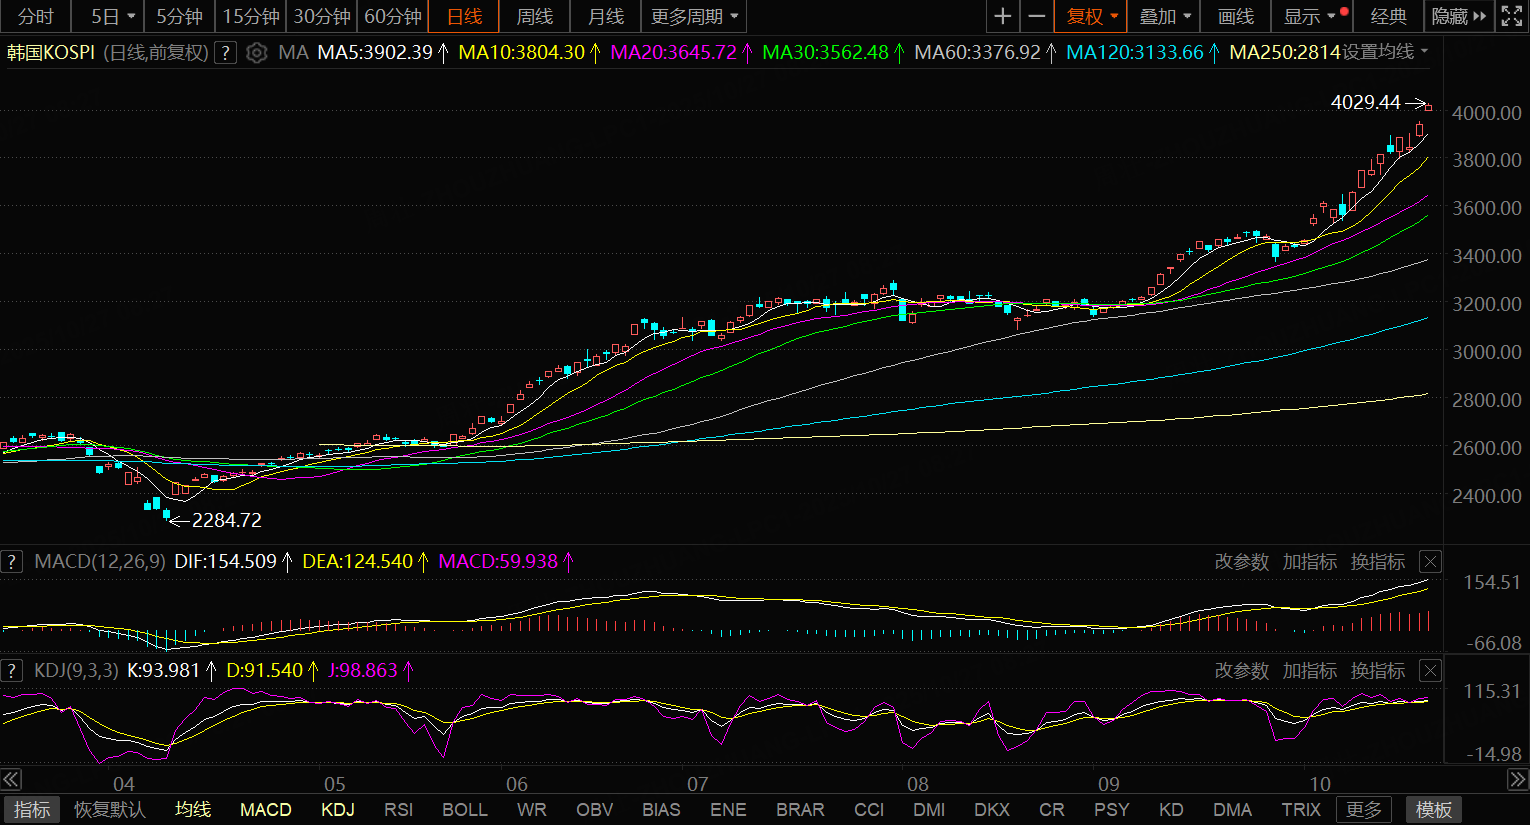The width and height of the screenshot is (1530, 825).
Task: Zoom out the chart with the minus icon
Action: tap(1037, 17)
